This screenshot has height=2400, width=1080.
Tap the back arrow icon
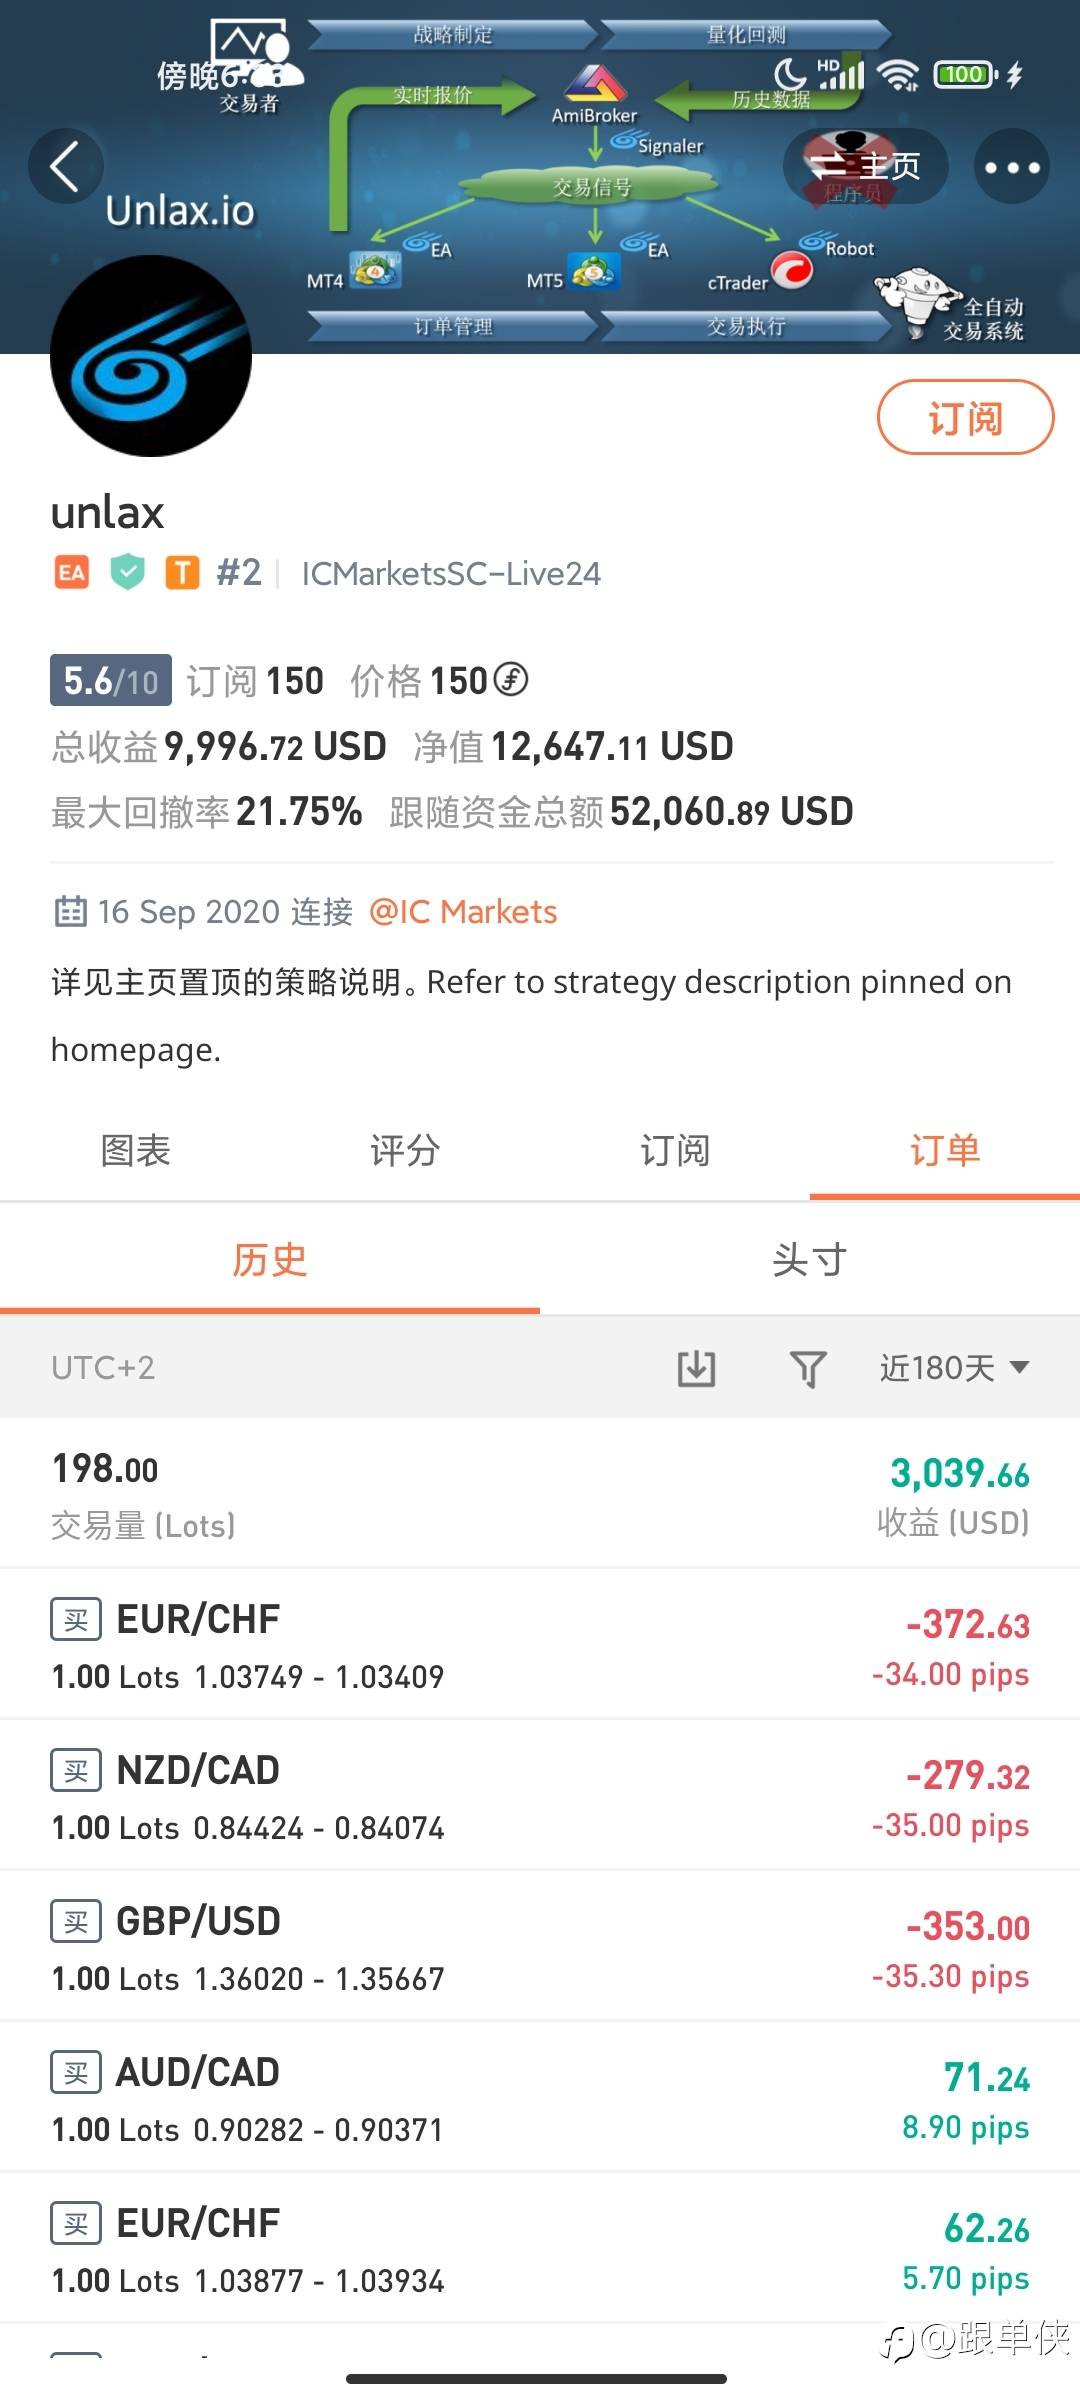65,166
